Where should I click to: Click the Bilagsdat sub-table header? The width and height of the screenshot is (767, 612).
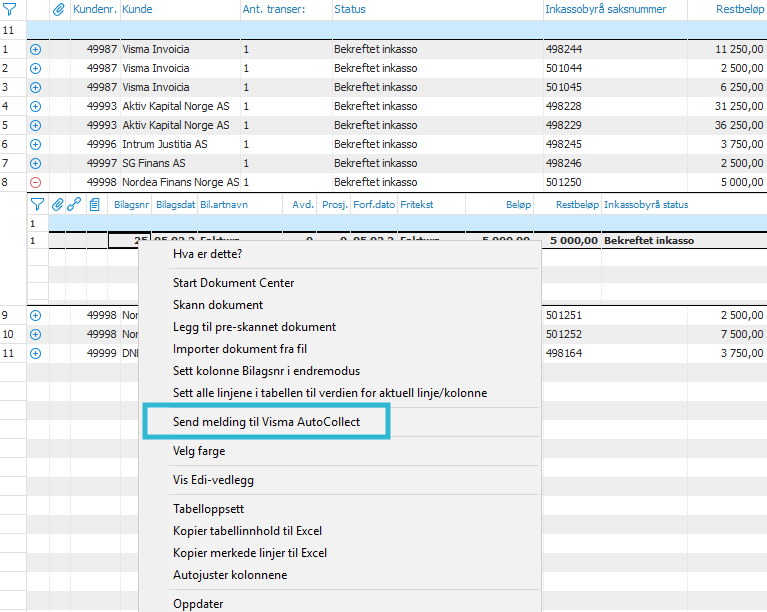(x=175, y=204)
